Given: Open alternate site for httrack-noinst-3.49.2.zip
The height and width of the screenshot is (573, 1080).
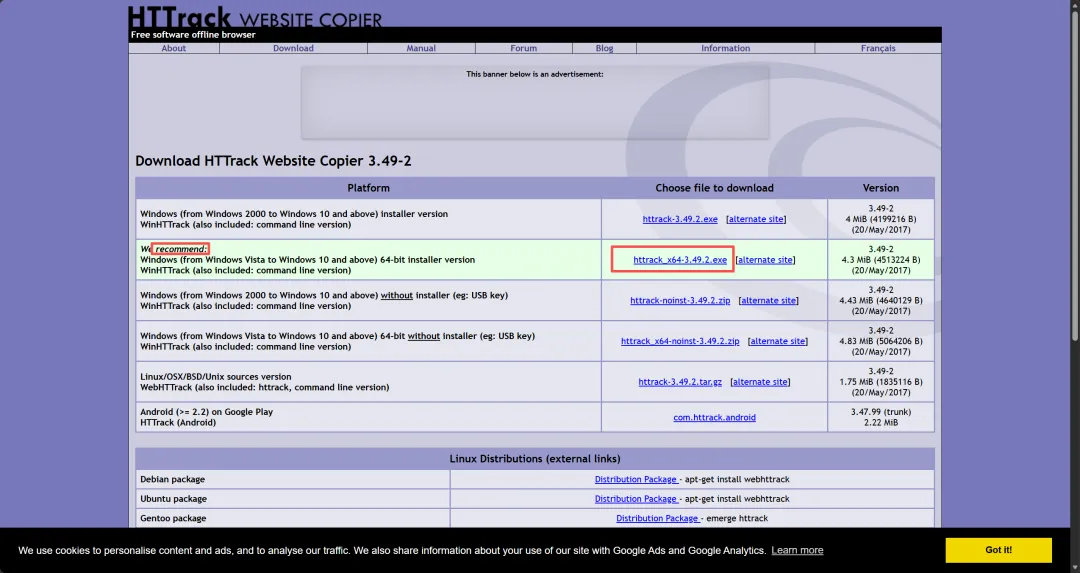Looking at the screenshot, I should tap(769, 300).
